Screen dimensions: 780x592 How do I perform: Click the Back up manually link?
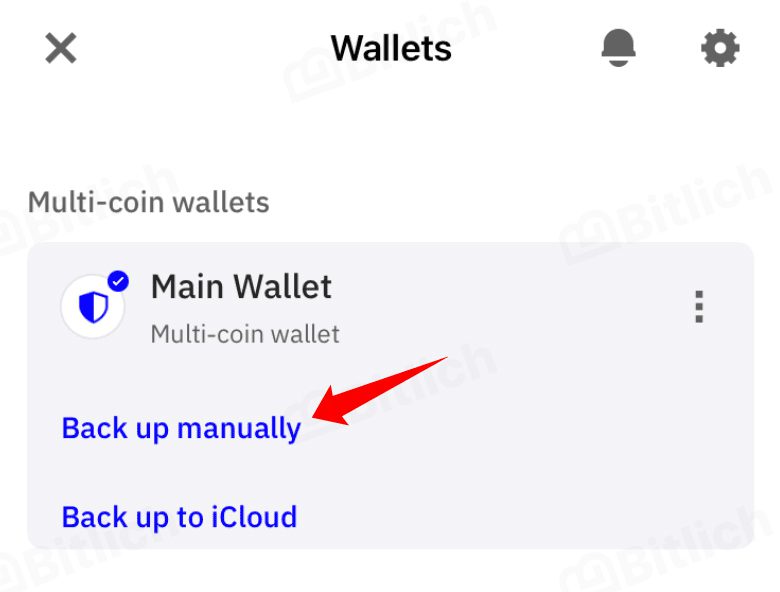(182, 428)
